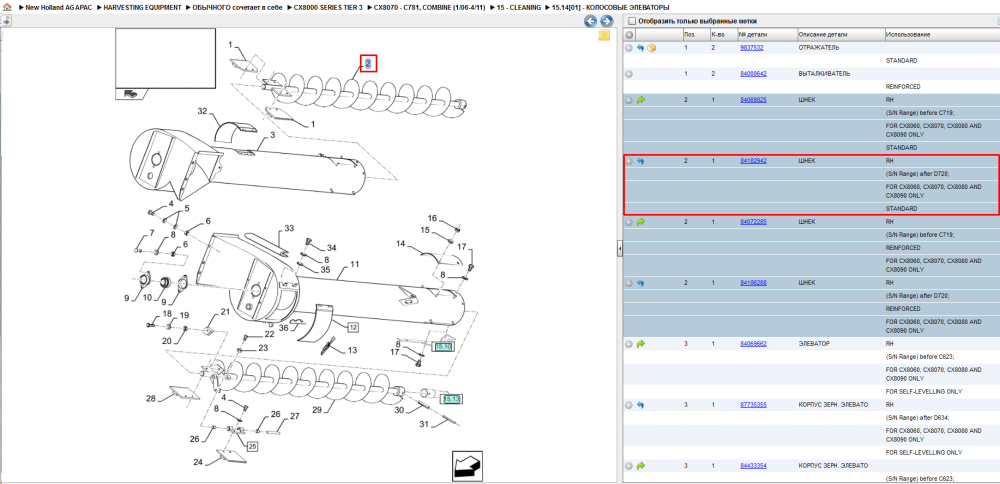Viewport: 1000px width, 484px height.
Task: Open part number link 84433354
Action: (753, 466)
